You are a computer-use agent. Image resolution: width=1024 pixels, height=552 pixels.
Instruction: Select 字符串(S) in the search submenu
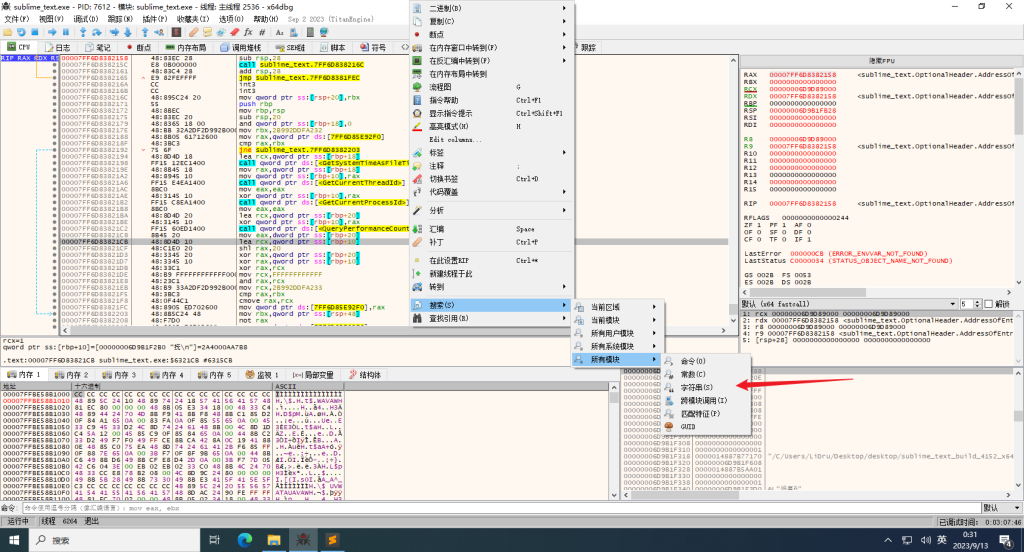[698, 386]
